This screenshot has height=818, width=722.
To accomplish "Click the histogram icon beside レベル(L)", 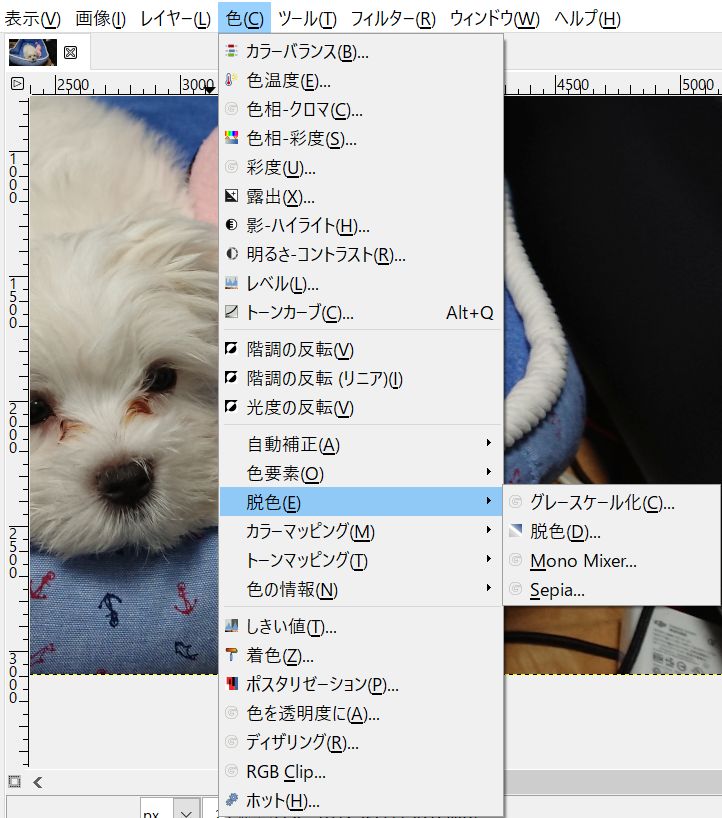I will coord(231,283).
